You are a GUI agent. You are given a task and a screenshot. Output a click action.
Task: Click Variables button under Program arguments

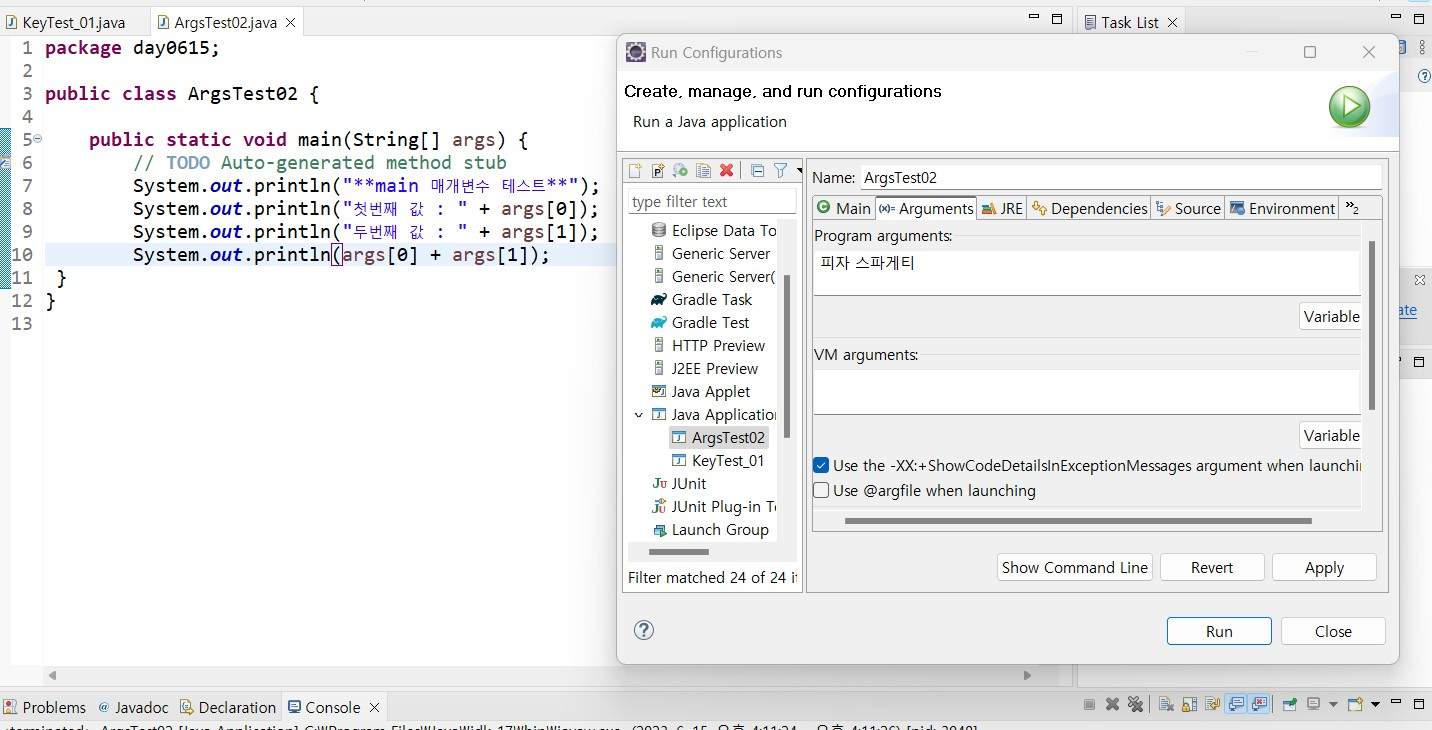click(x=1330, y=316)
